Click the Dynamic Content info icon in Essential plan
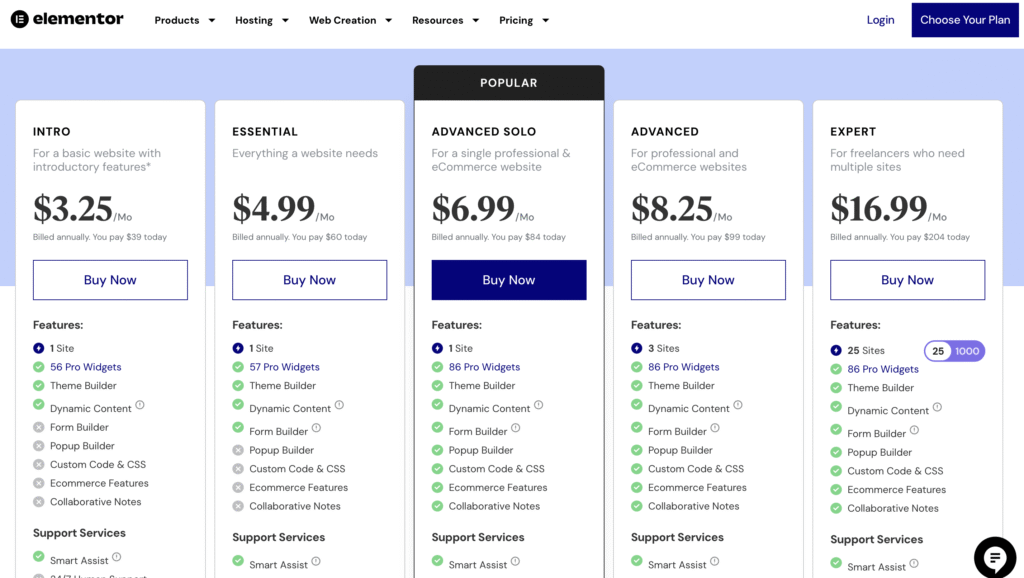 click(339, 405)
